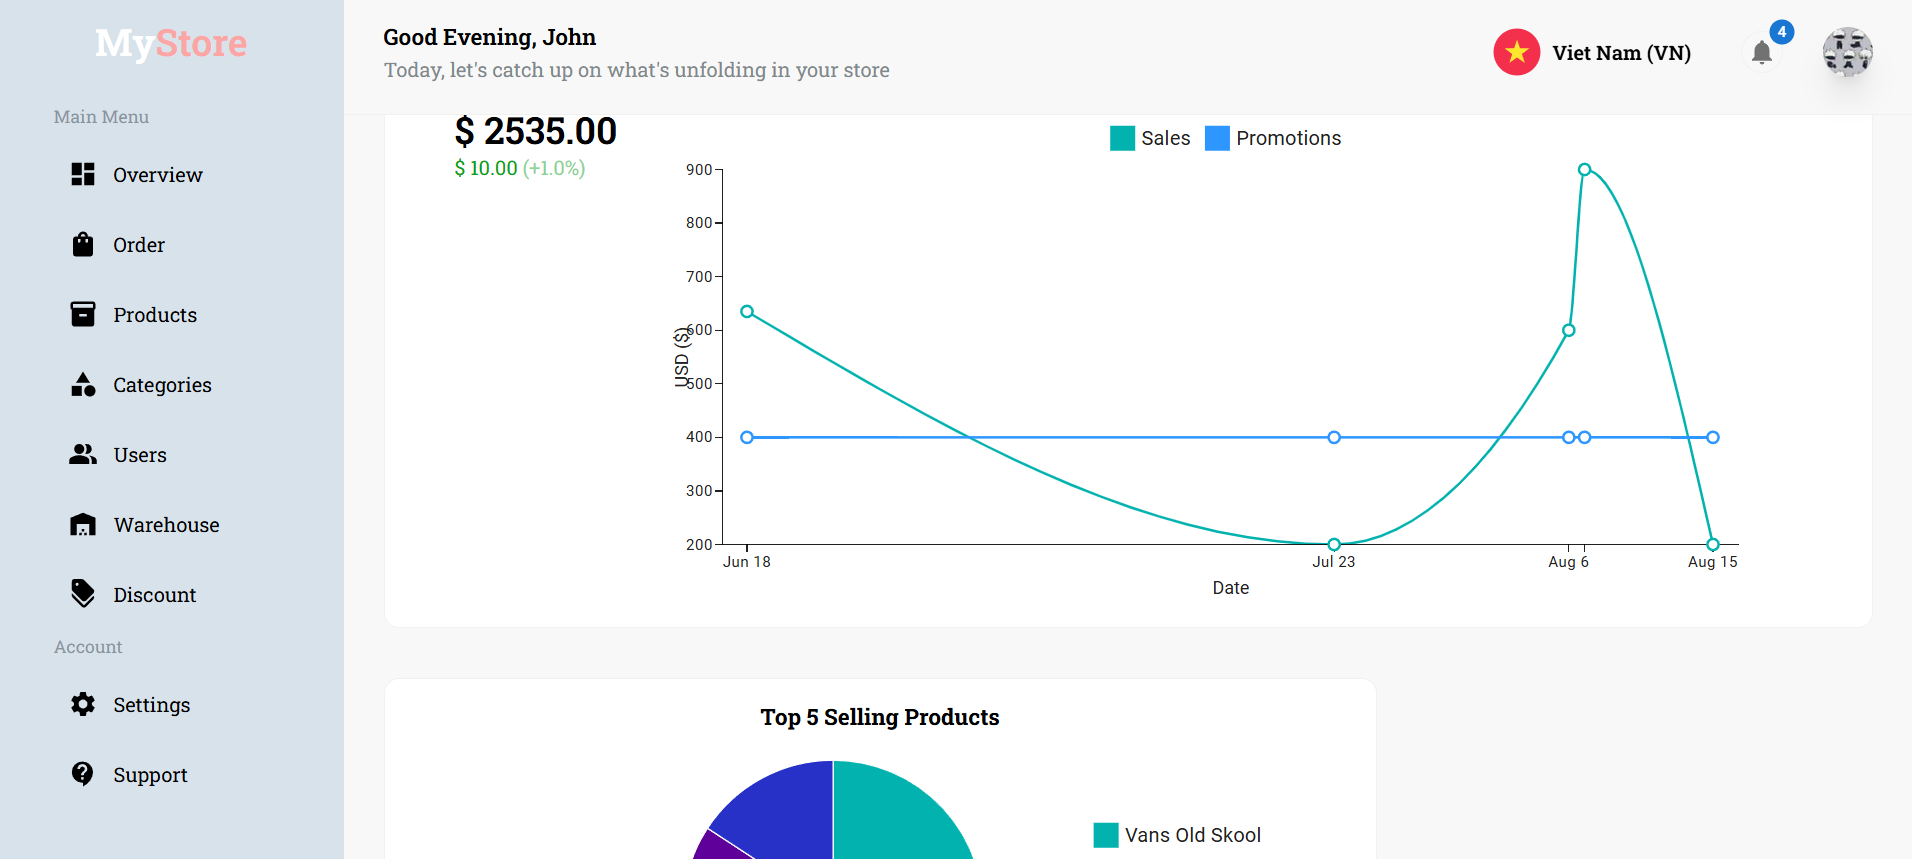Click the Discount tag icon

pos(83,594)
